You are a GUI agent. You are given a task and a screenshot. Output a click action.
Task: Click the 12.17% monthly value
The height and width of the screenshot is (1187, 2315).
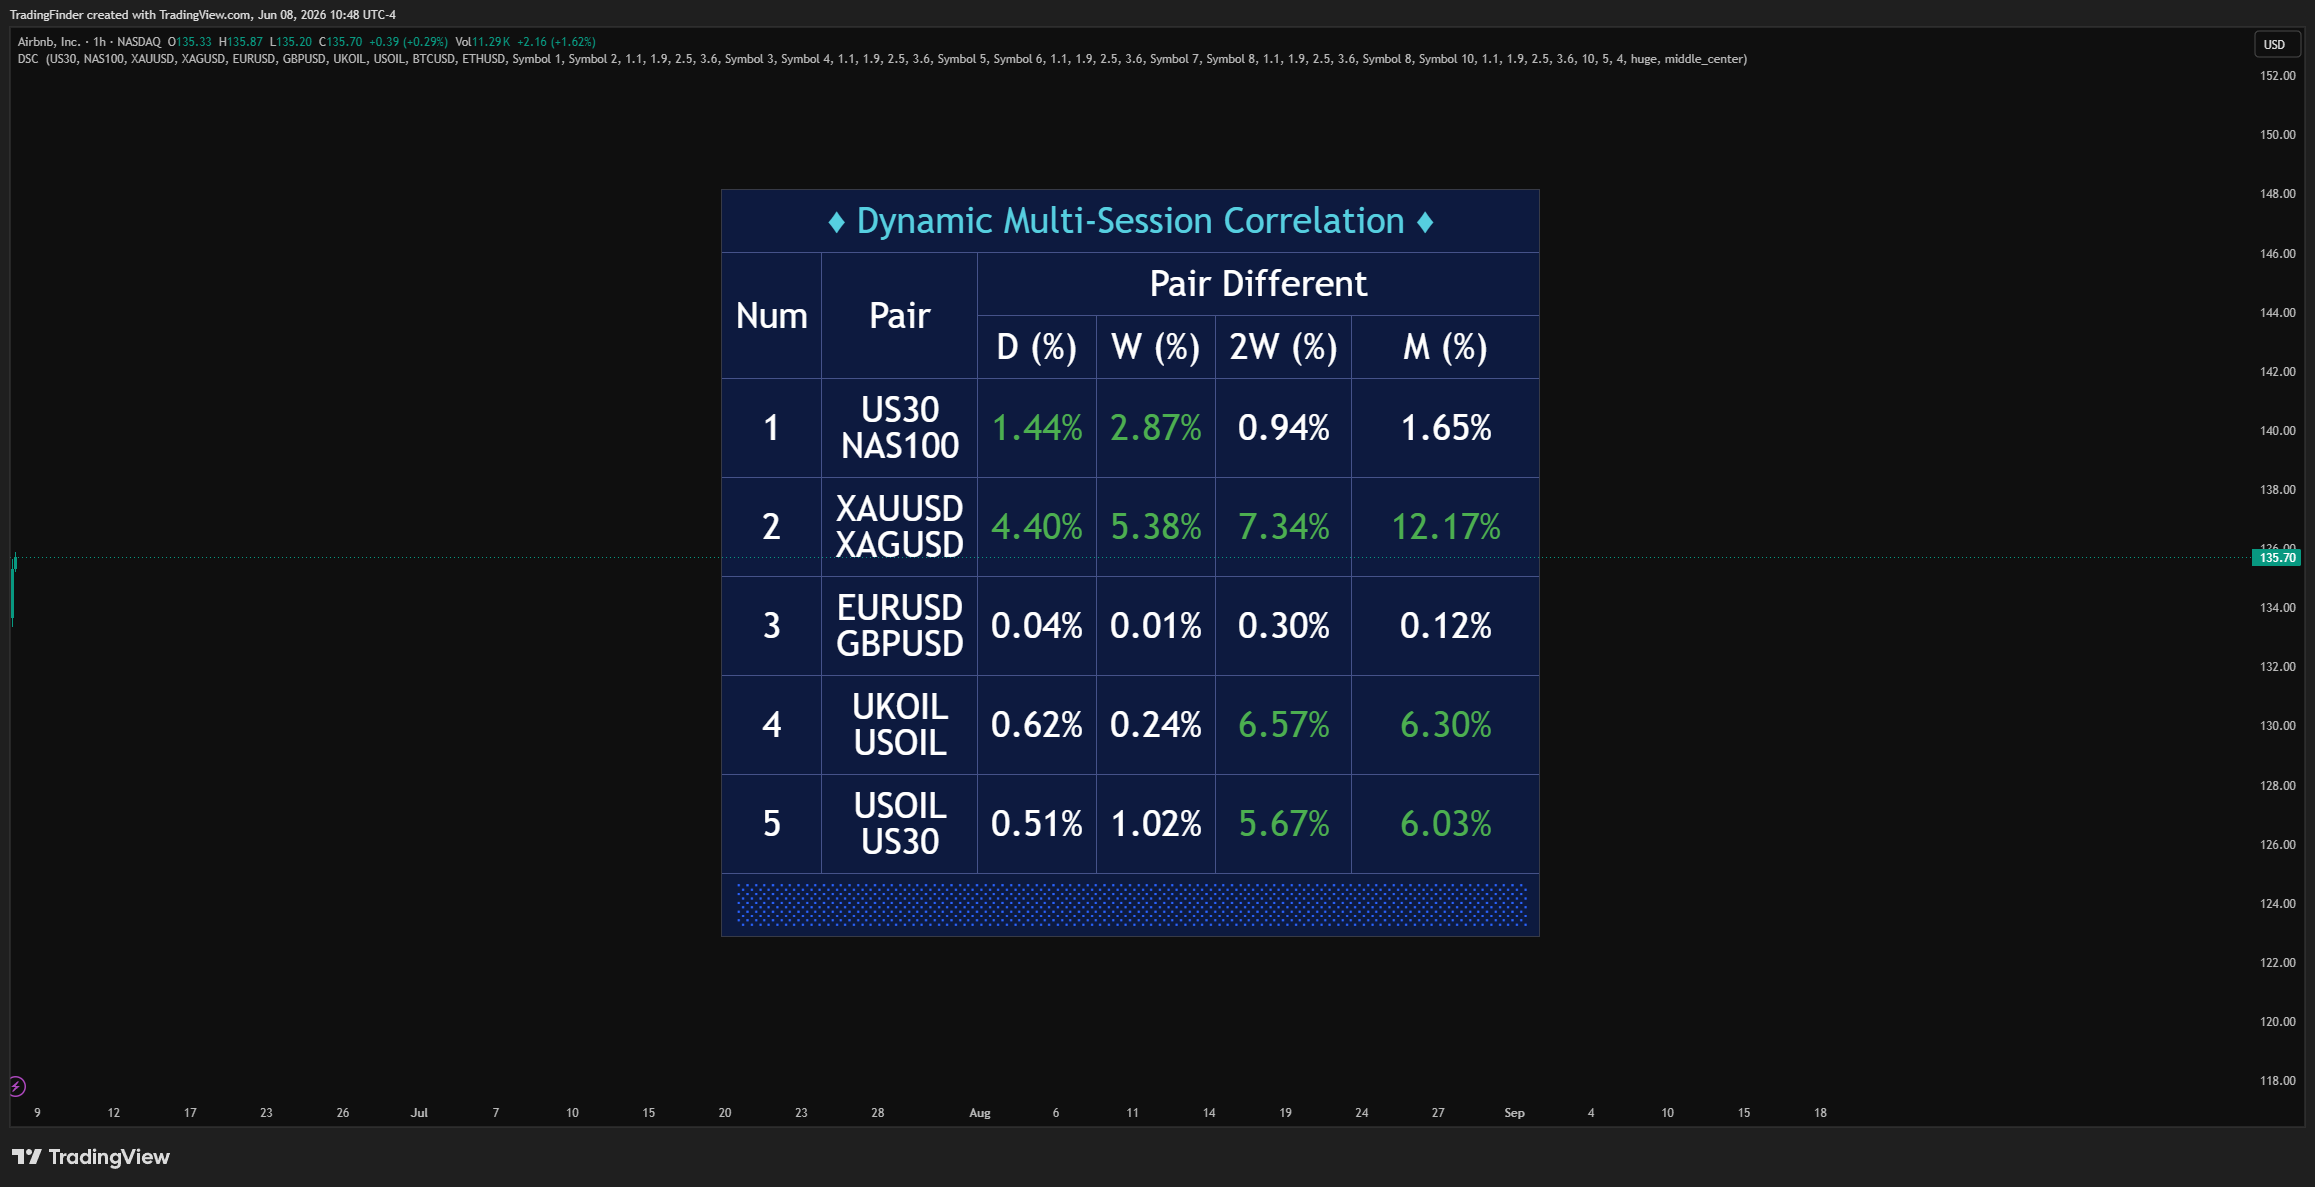[1445, 527]
